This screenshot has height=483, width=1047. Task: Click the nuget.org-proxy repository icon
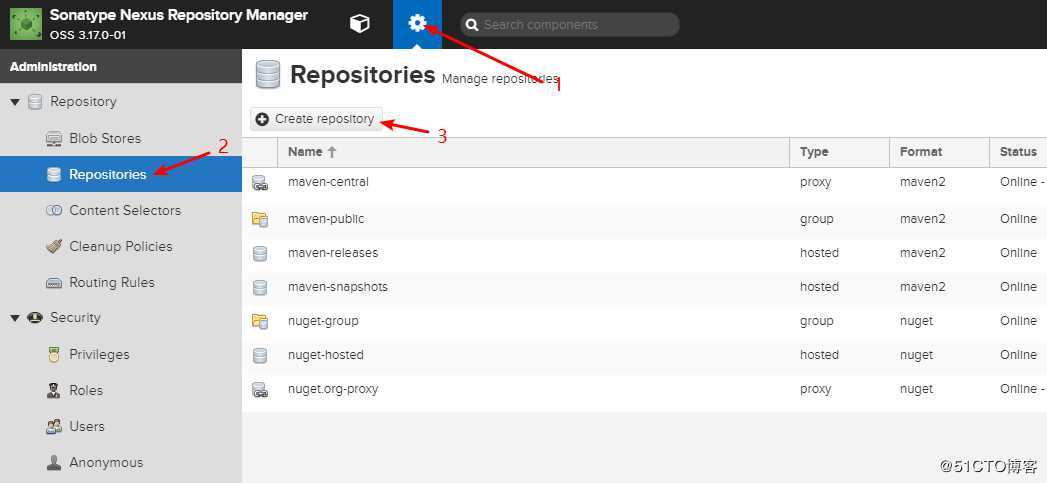coord(260,389)
